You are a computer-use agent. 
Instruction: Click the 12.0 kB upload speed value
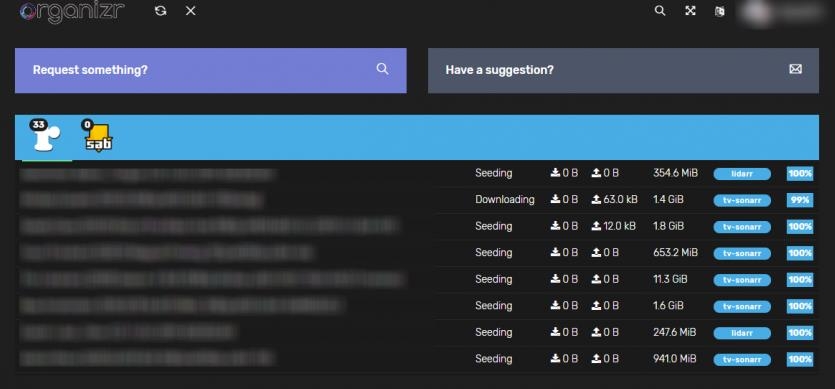pyautogui.click(x=620, y=226)
